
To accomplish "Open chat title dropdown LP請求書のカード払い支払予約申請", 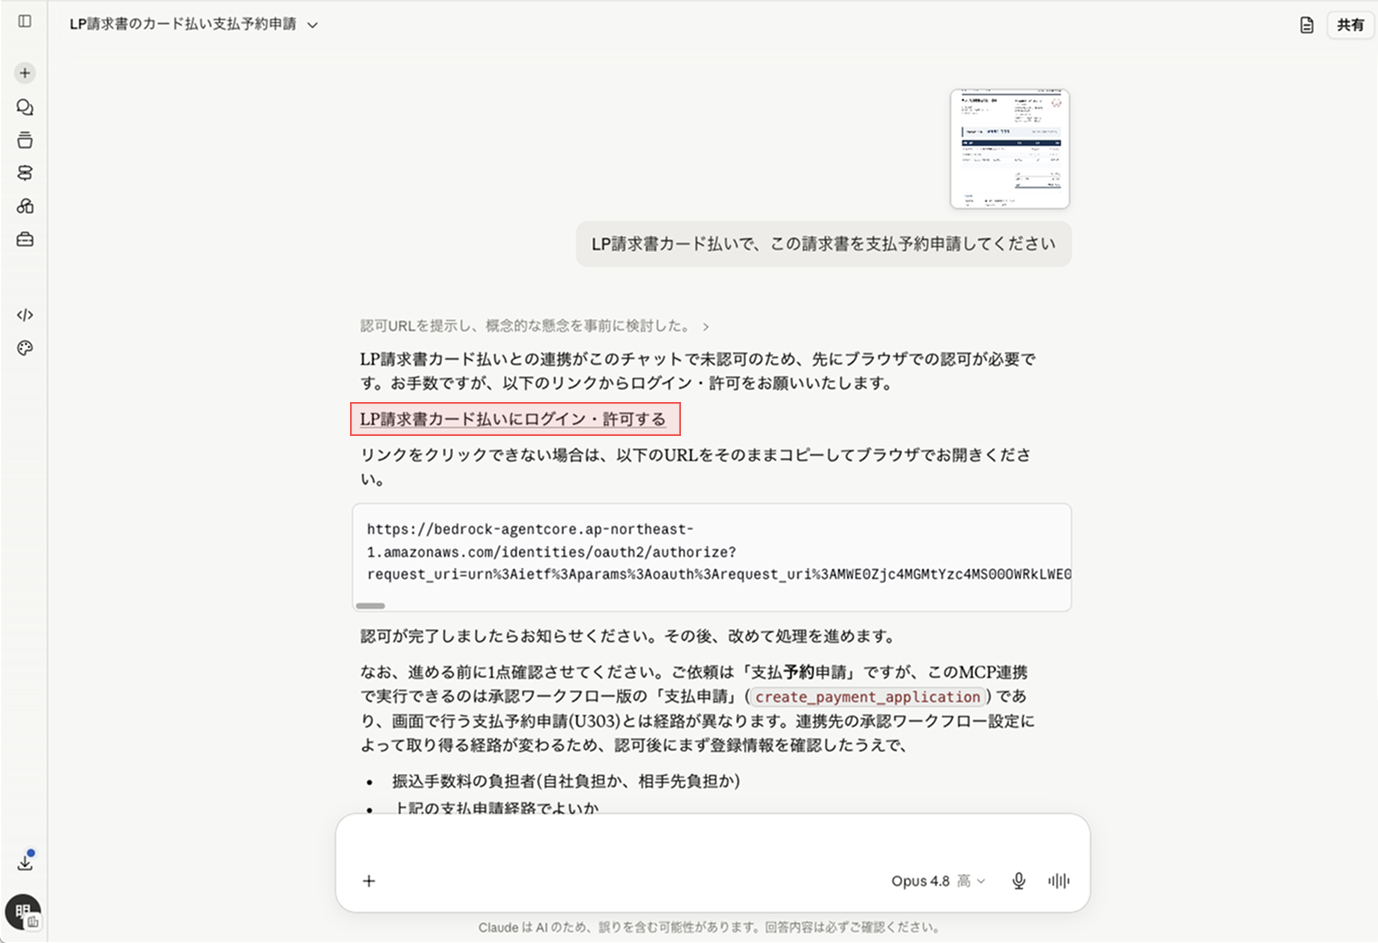I will click(194, 24).
